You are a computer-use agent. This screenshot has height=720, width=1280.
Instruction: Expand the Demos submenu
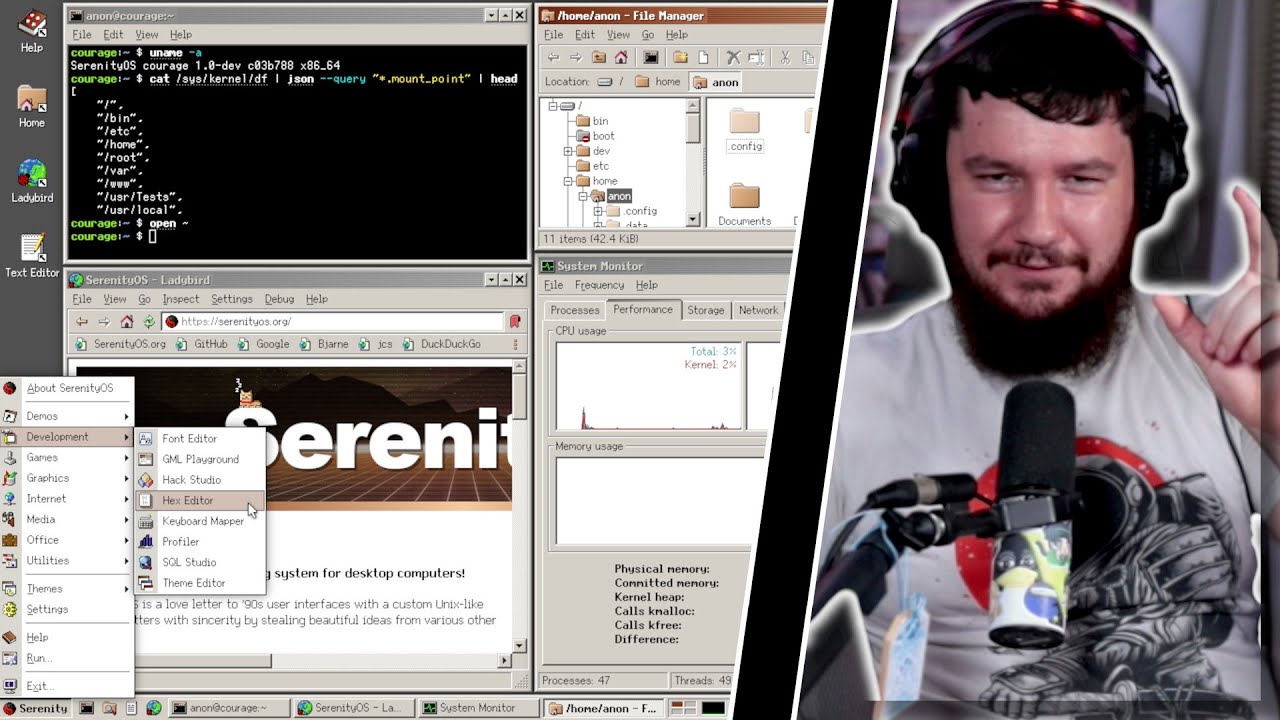coord(67,416)
